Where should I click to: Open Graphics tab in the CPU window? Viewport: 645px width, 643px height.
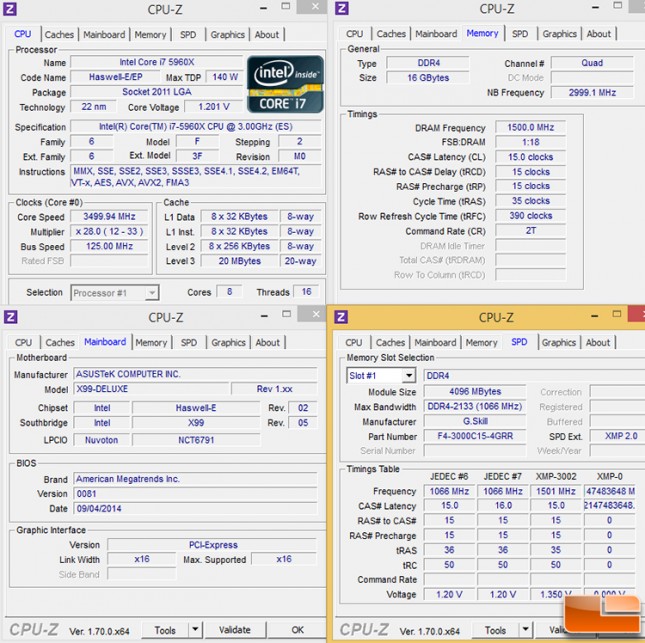pyautogui.click(x=227, y=35)
